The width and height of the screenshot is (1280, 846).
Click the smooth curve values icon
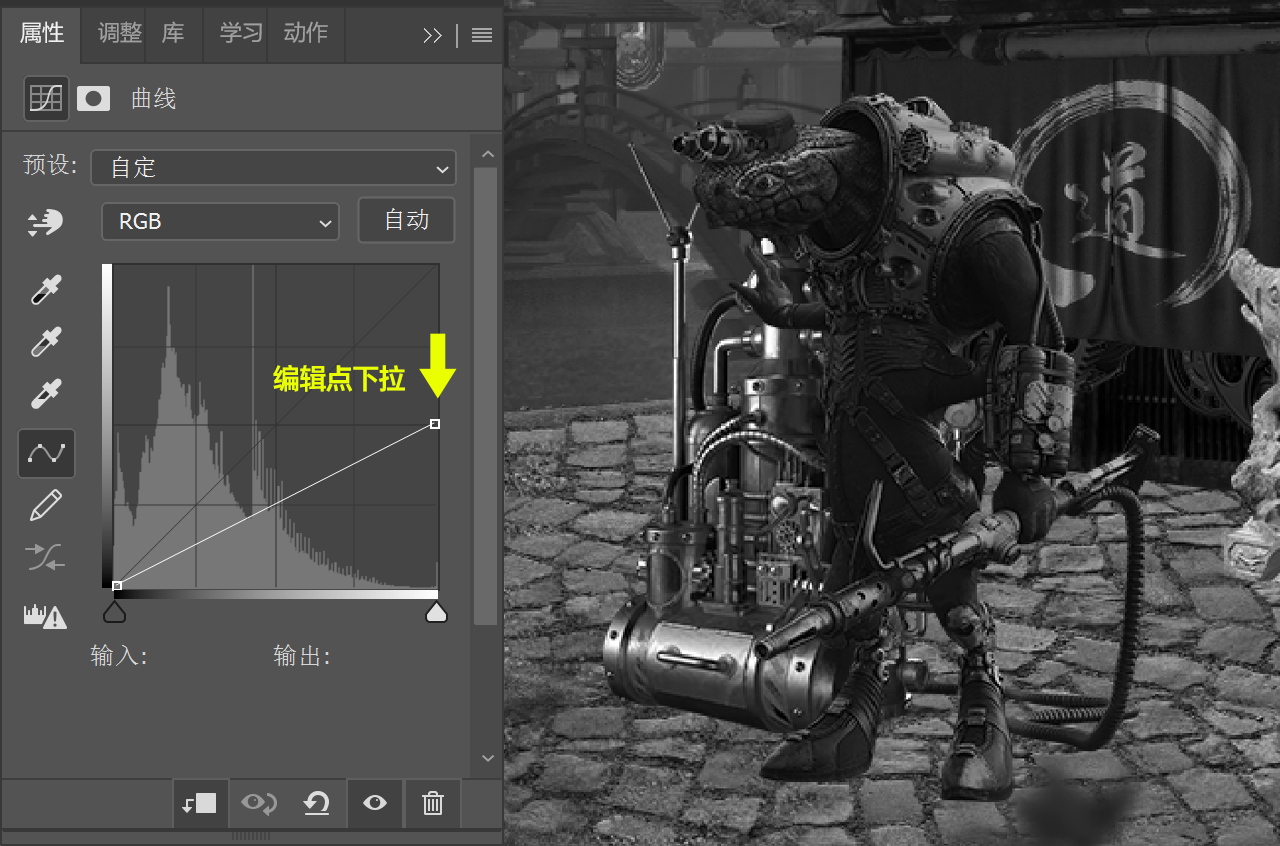[45, 558]
